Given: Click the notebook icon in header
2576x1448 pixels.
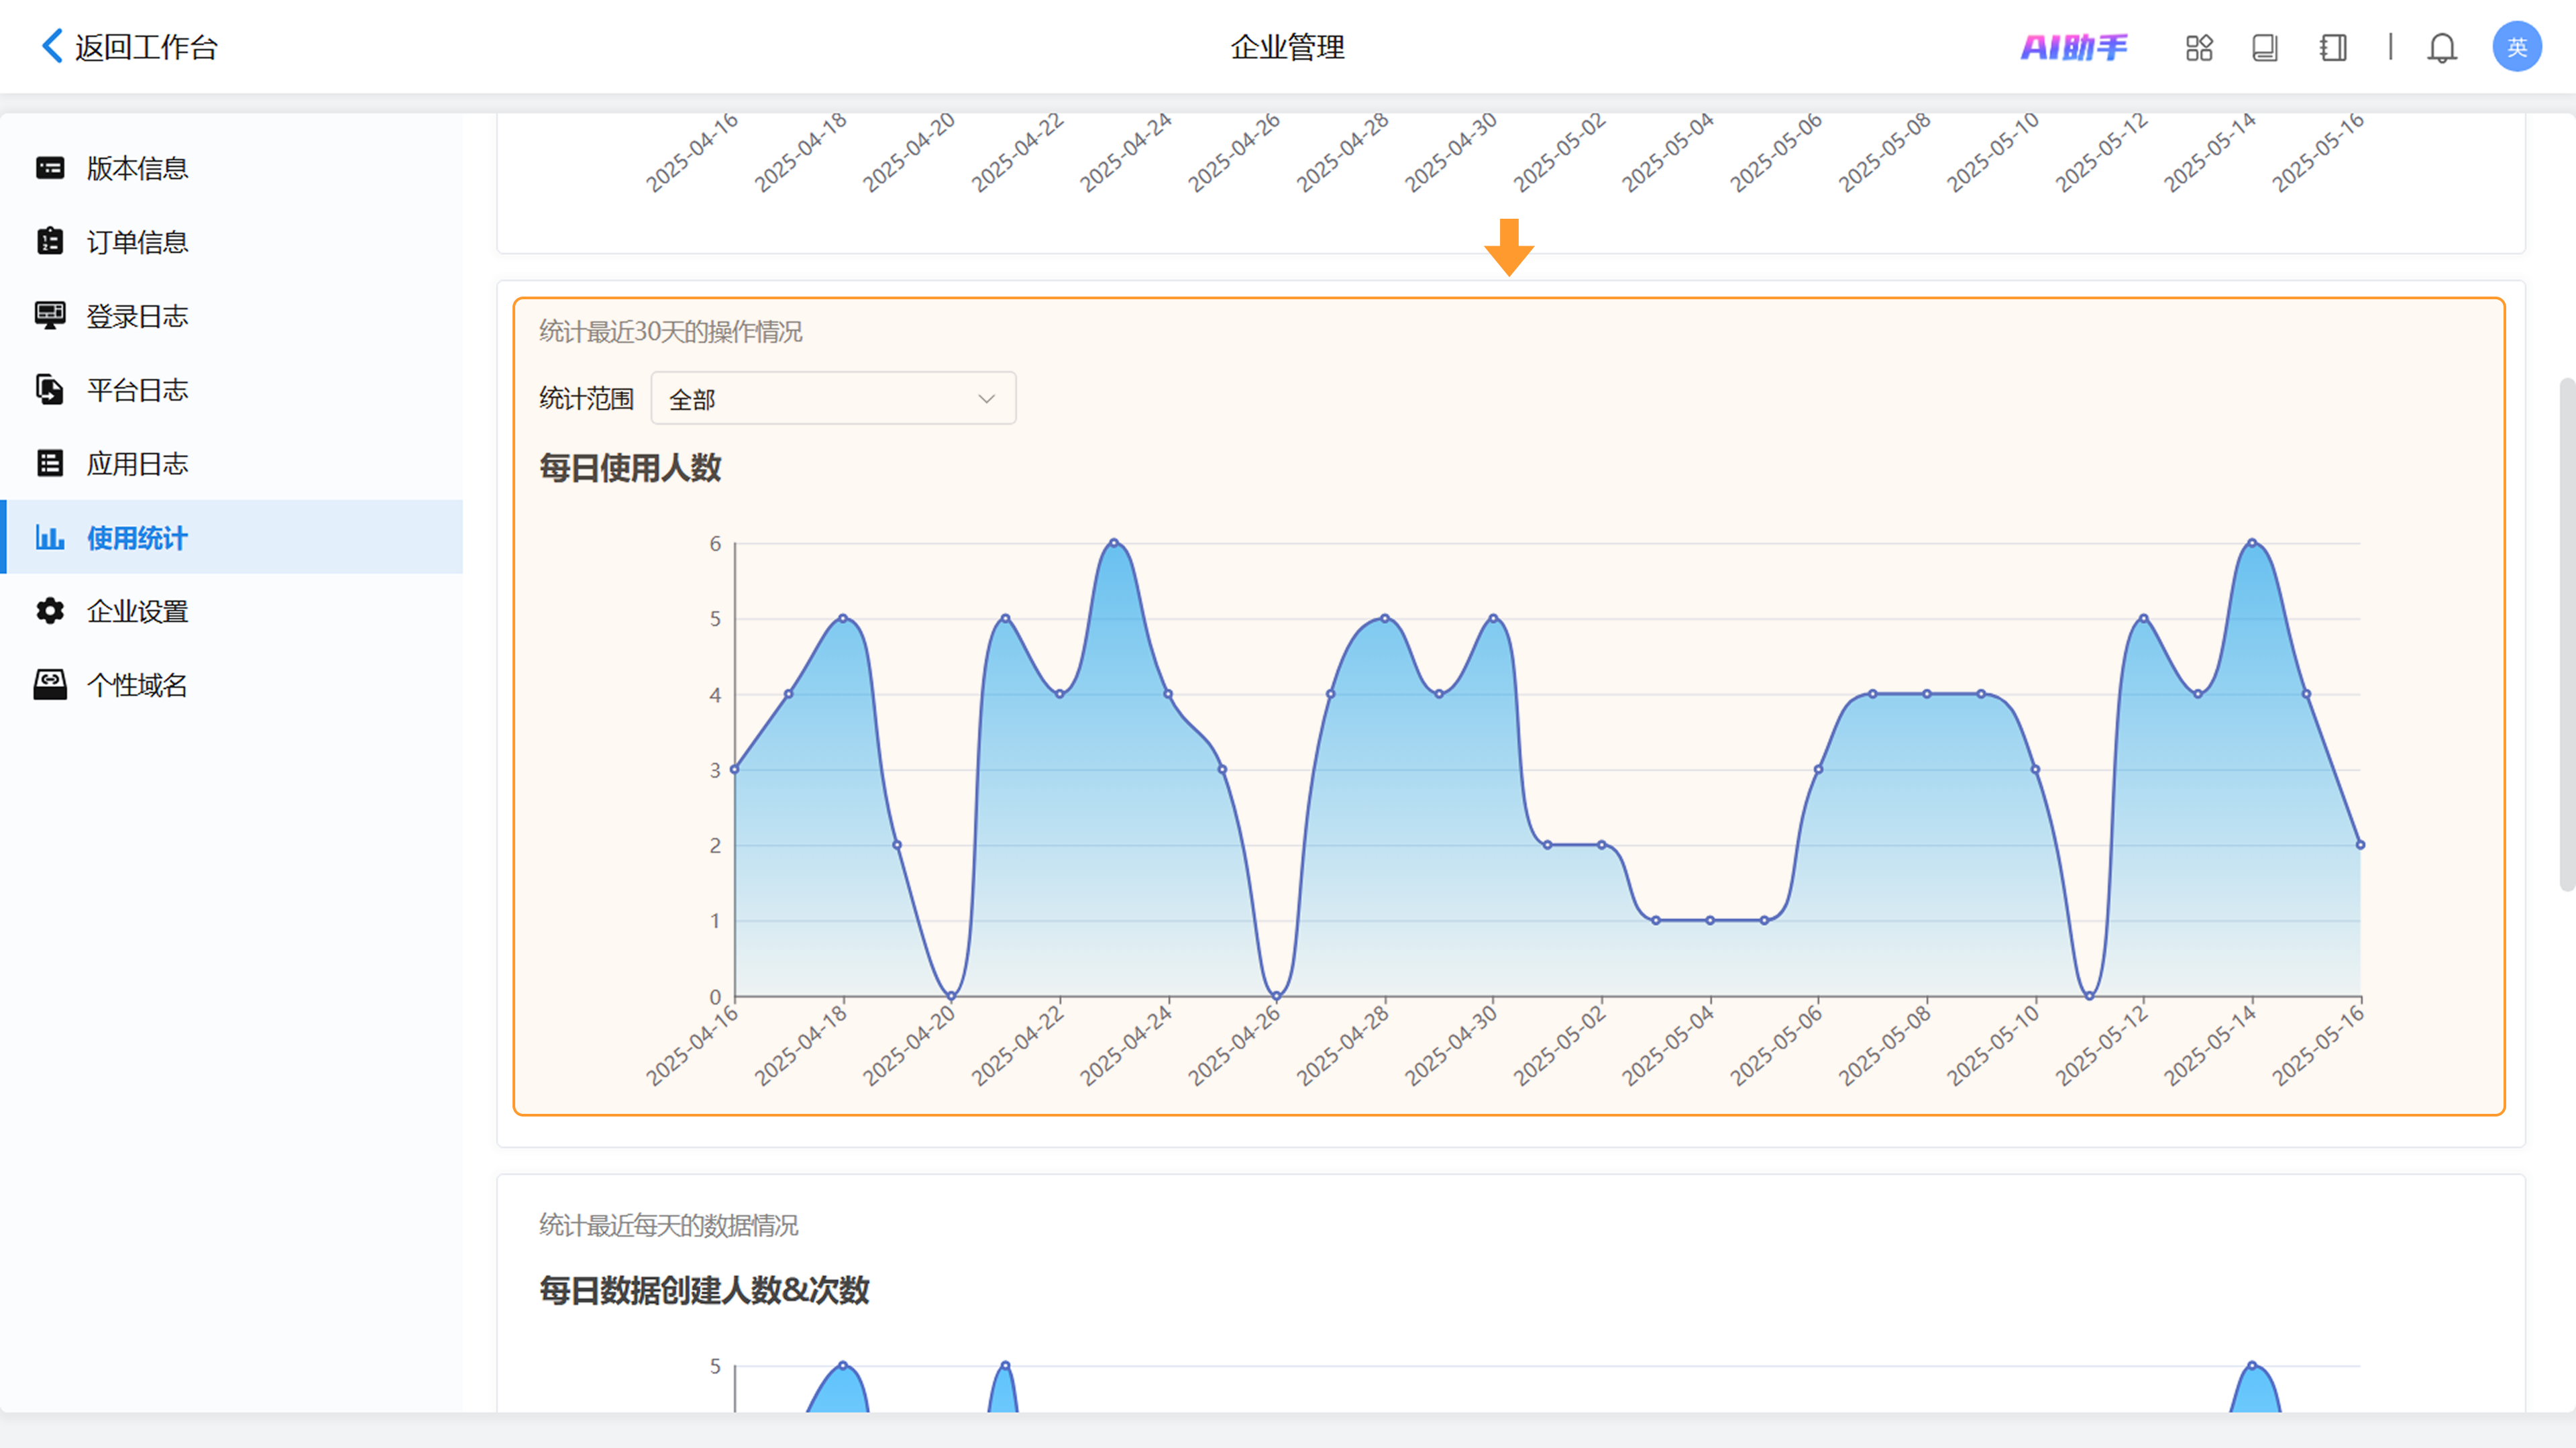Looking at the screenshot, I should (2333, 47).
